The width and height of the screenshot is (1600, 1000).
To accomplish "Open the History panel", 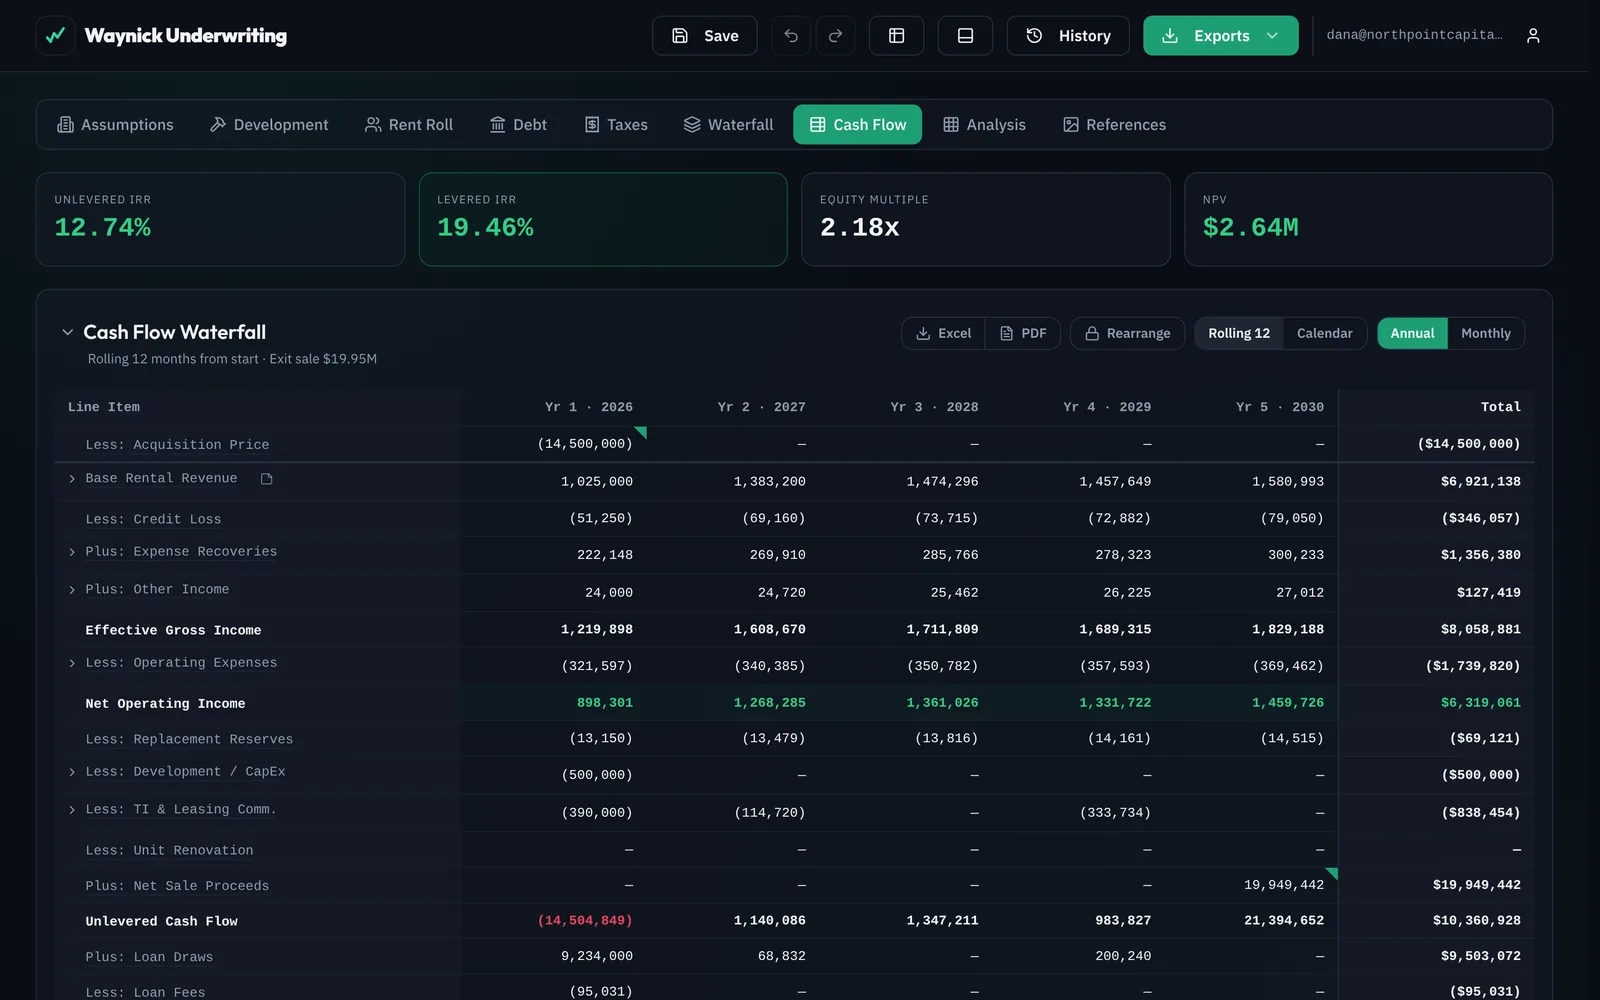I will (1068, 36).
